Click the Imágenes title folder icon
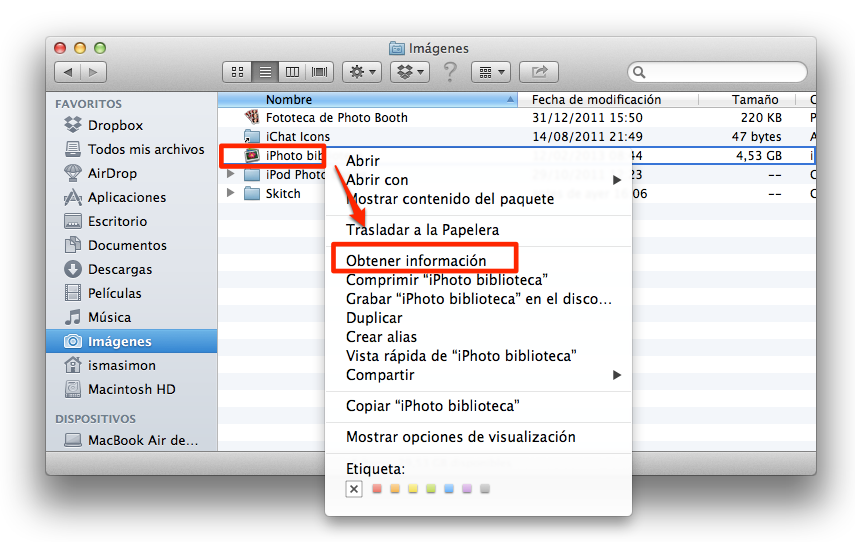855x542 pixels. point(397,48)
